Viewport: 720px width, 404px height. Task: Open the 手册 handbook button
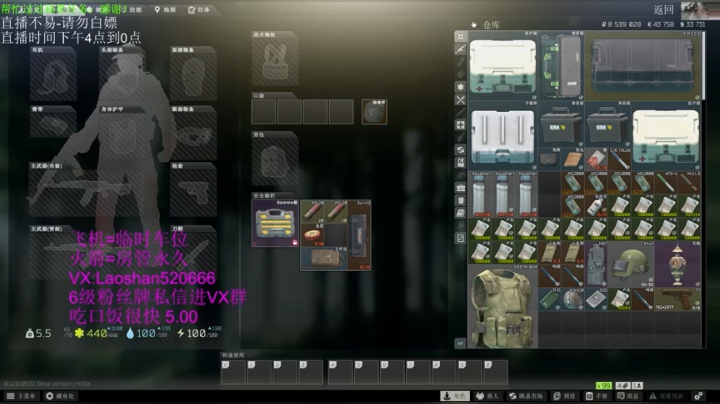(x=597, y=396)
